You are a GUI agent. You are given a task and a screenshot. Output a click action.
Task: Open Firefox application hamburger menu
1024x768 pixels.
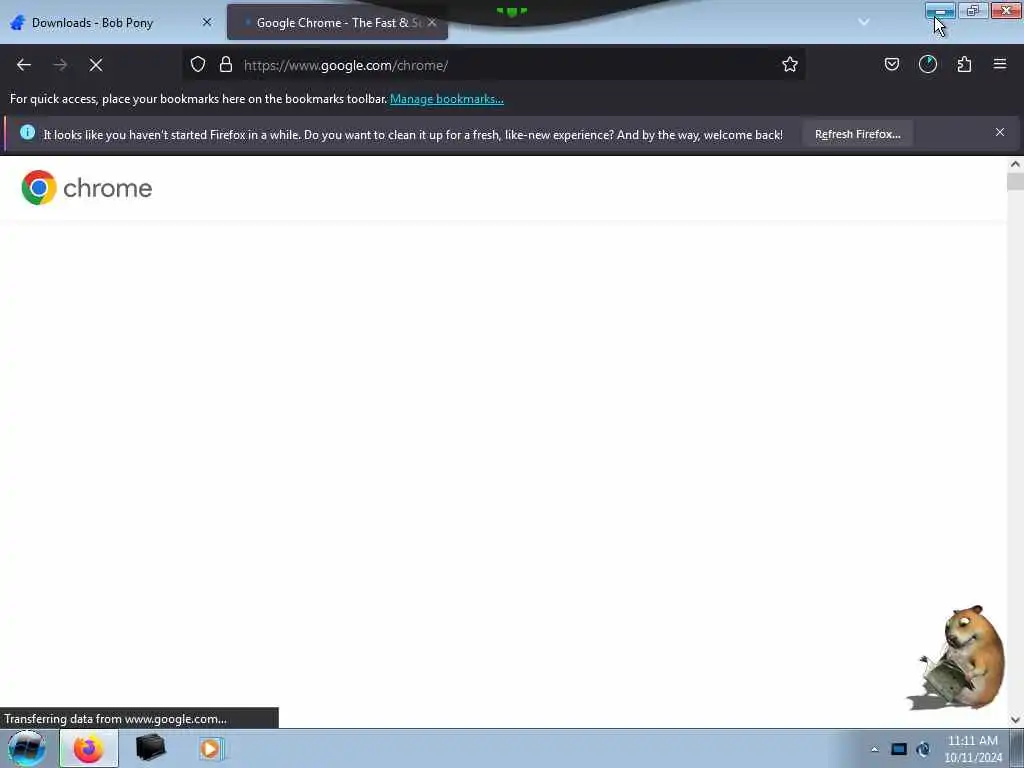(1000, 64)
